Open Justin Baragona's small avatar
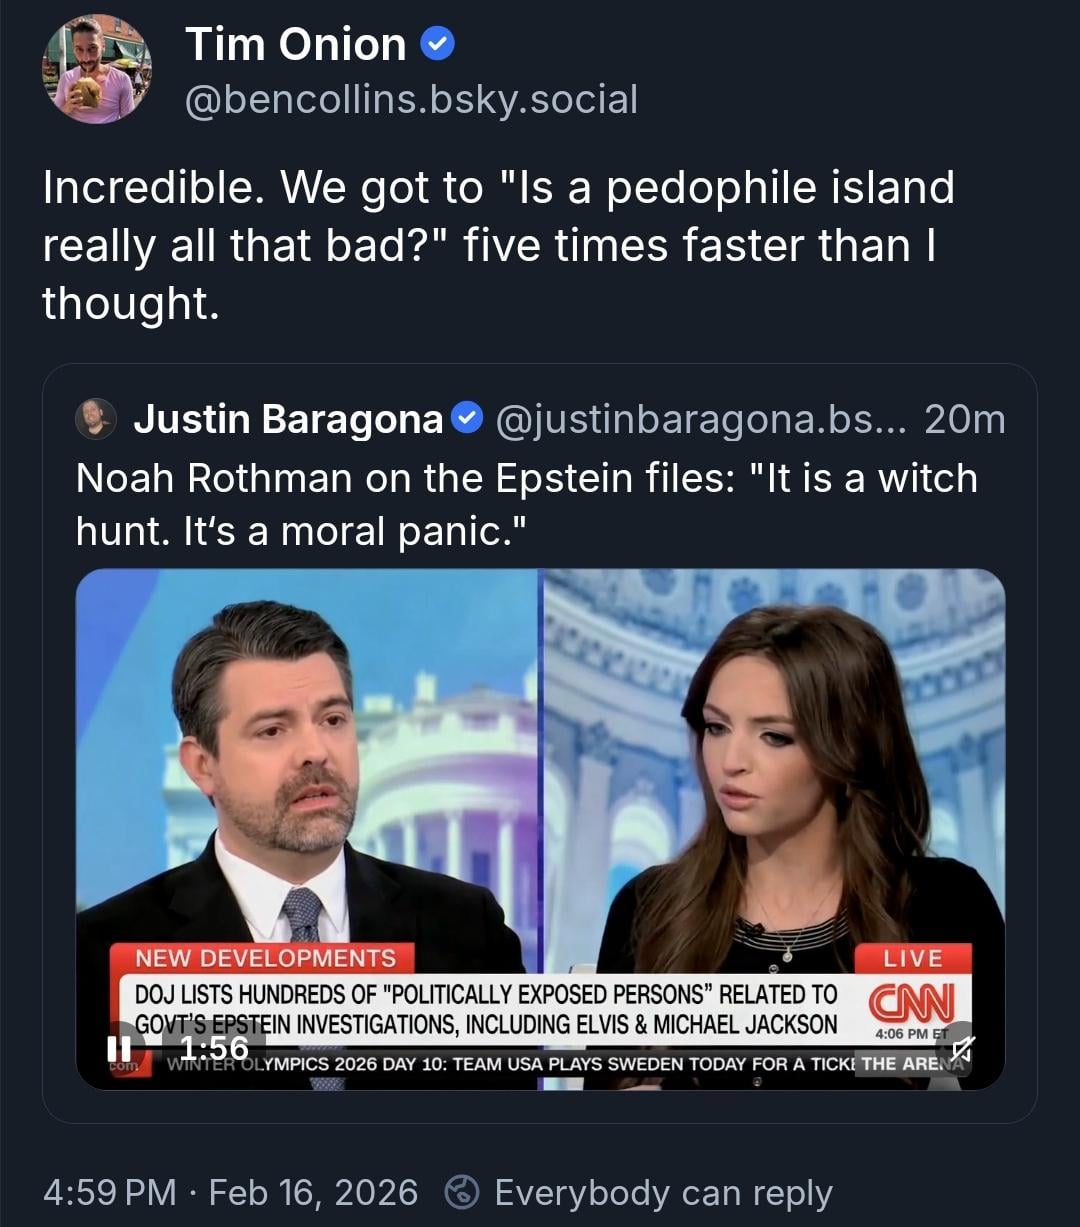Viewport: 1080px width, 1227px height. (96, 419)
